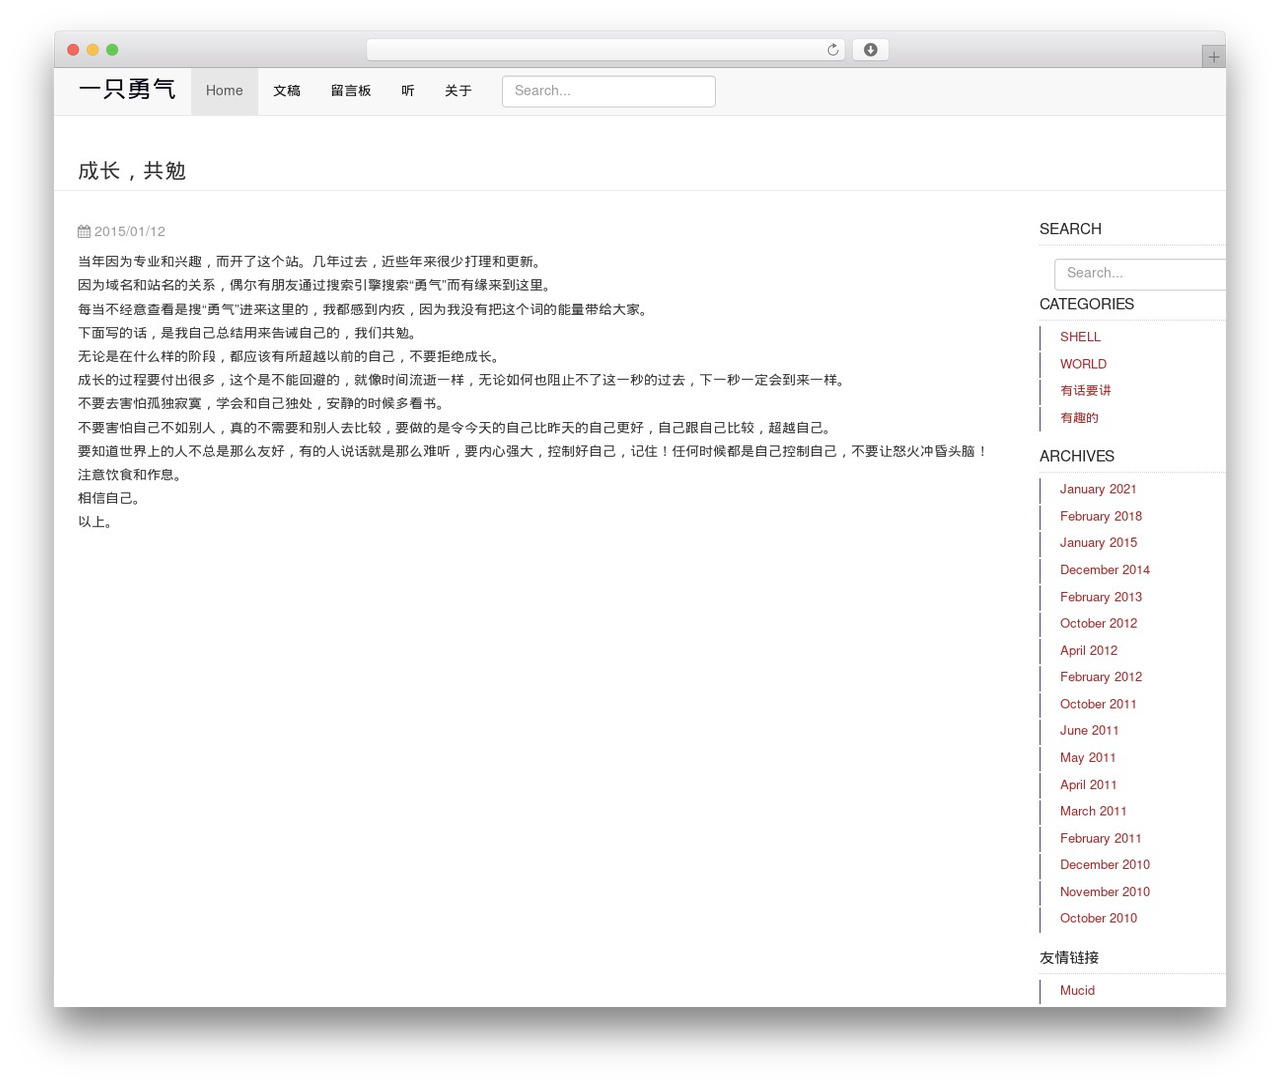Viewport: 1280px width, 1084px height.
Task: Select the February 2012 archive
Action: click(1101, 677)
